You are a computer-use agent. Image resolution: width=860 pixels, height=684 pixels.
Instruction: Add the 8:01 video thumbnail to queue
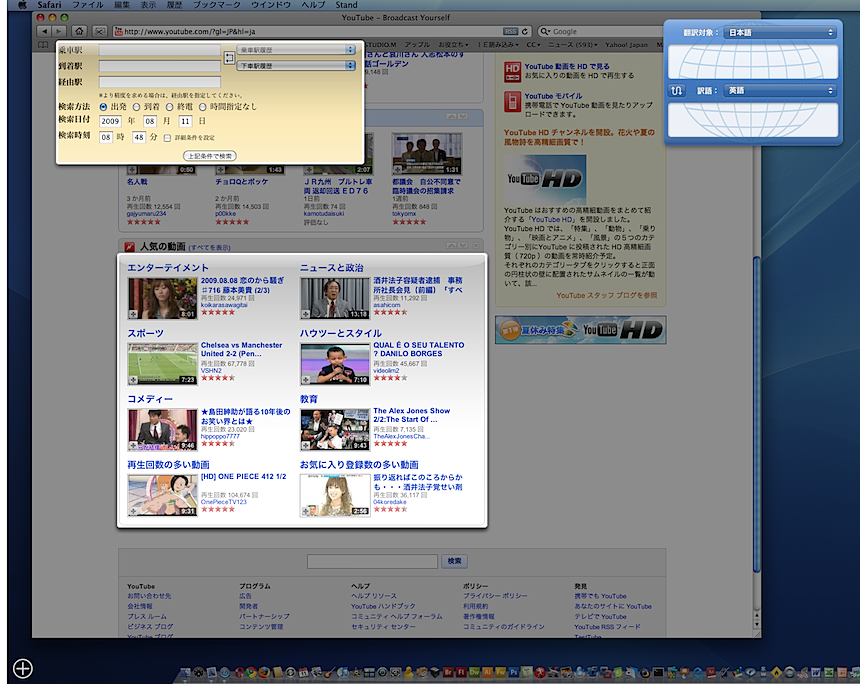(133, 314)
